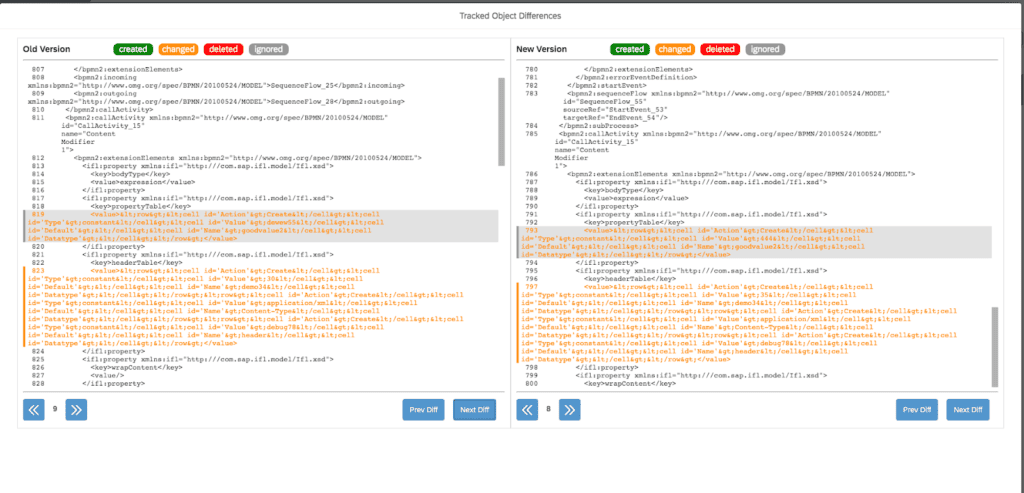1024x493 pixels.
Task: Click the gray ignored badge in New Version
Action: 765,49
